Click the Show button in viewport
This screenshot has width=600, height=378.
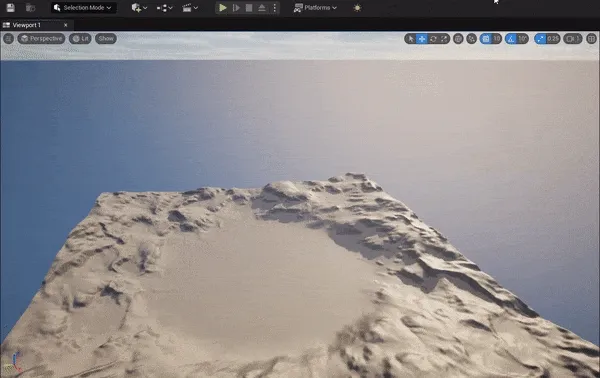point(106,39)
